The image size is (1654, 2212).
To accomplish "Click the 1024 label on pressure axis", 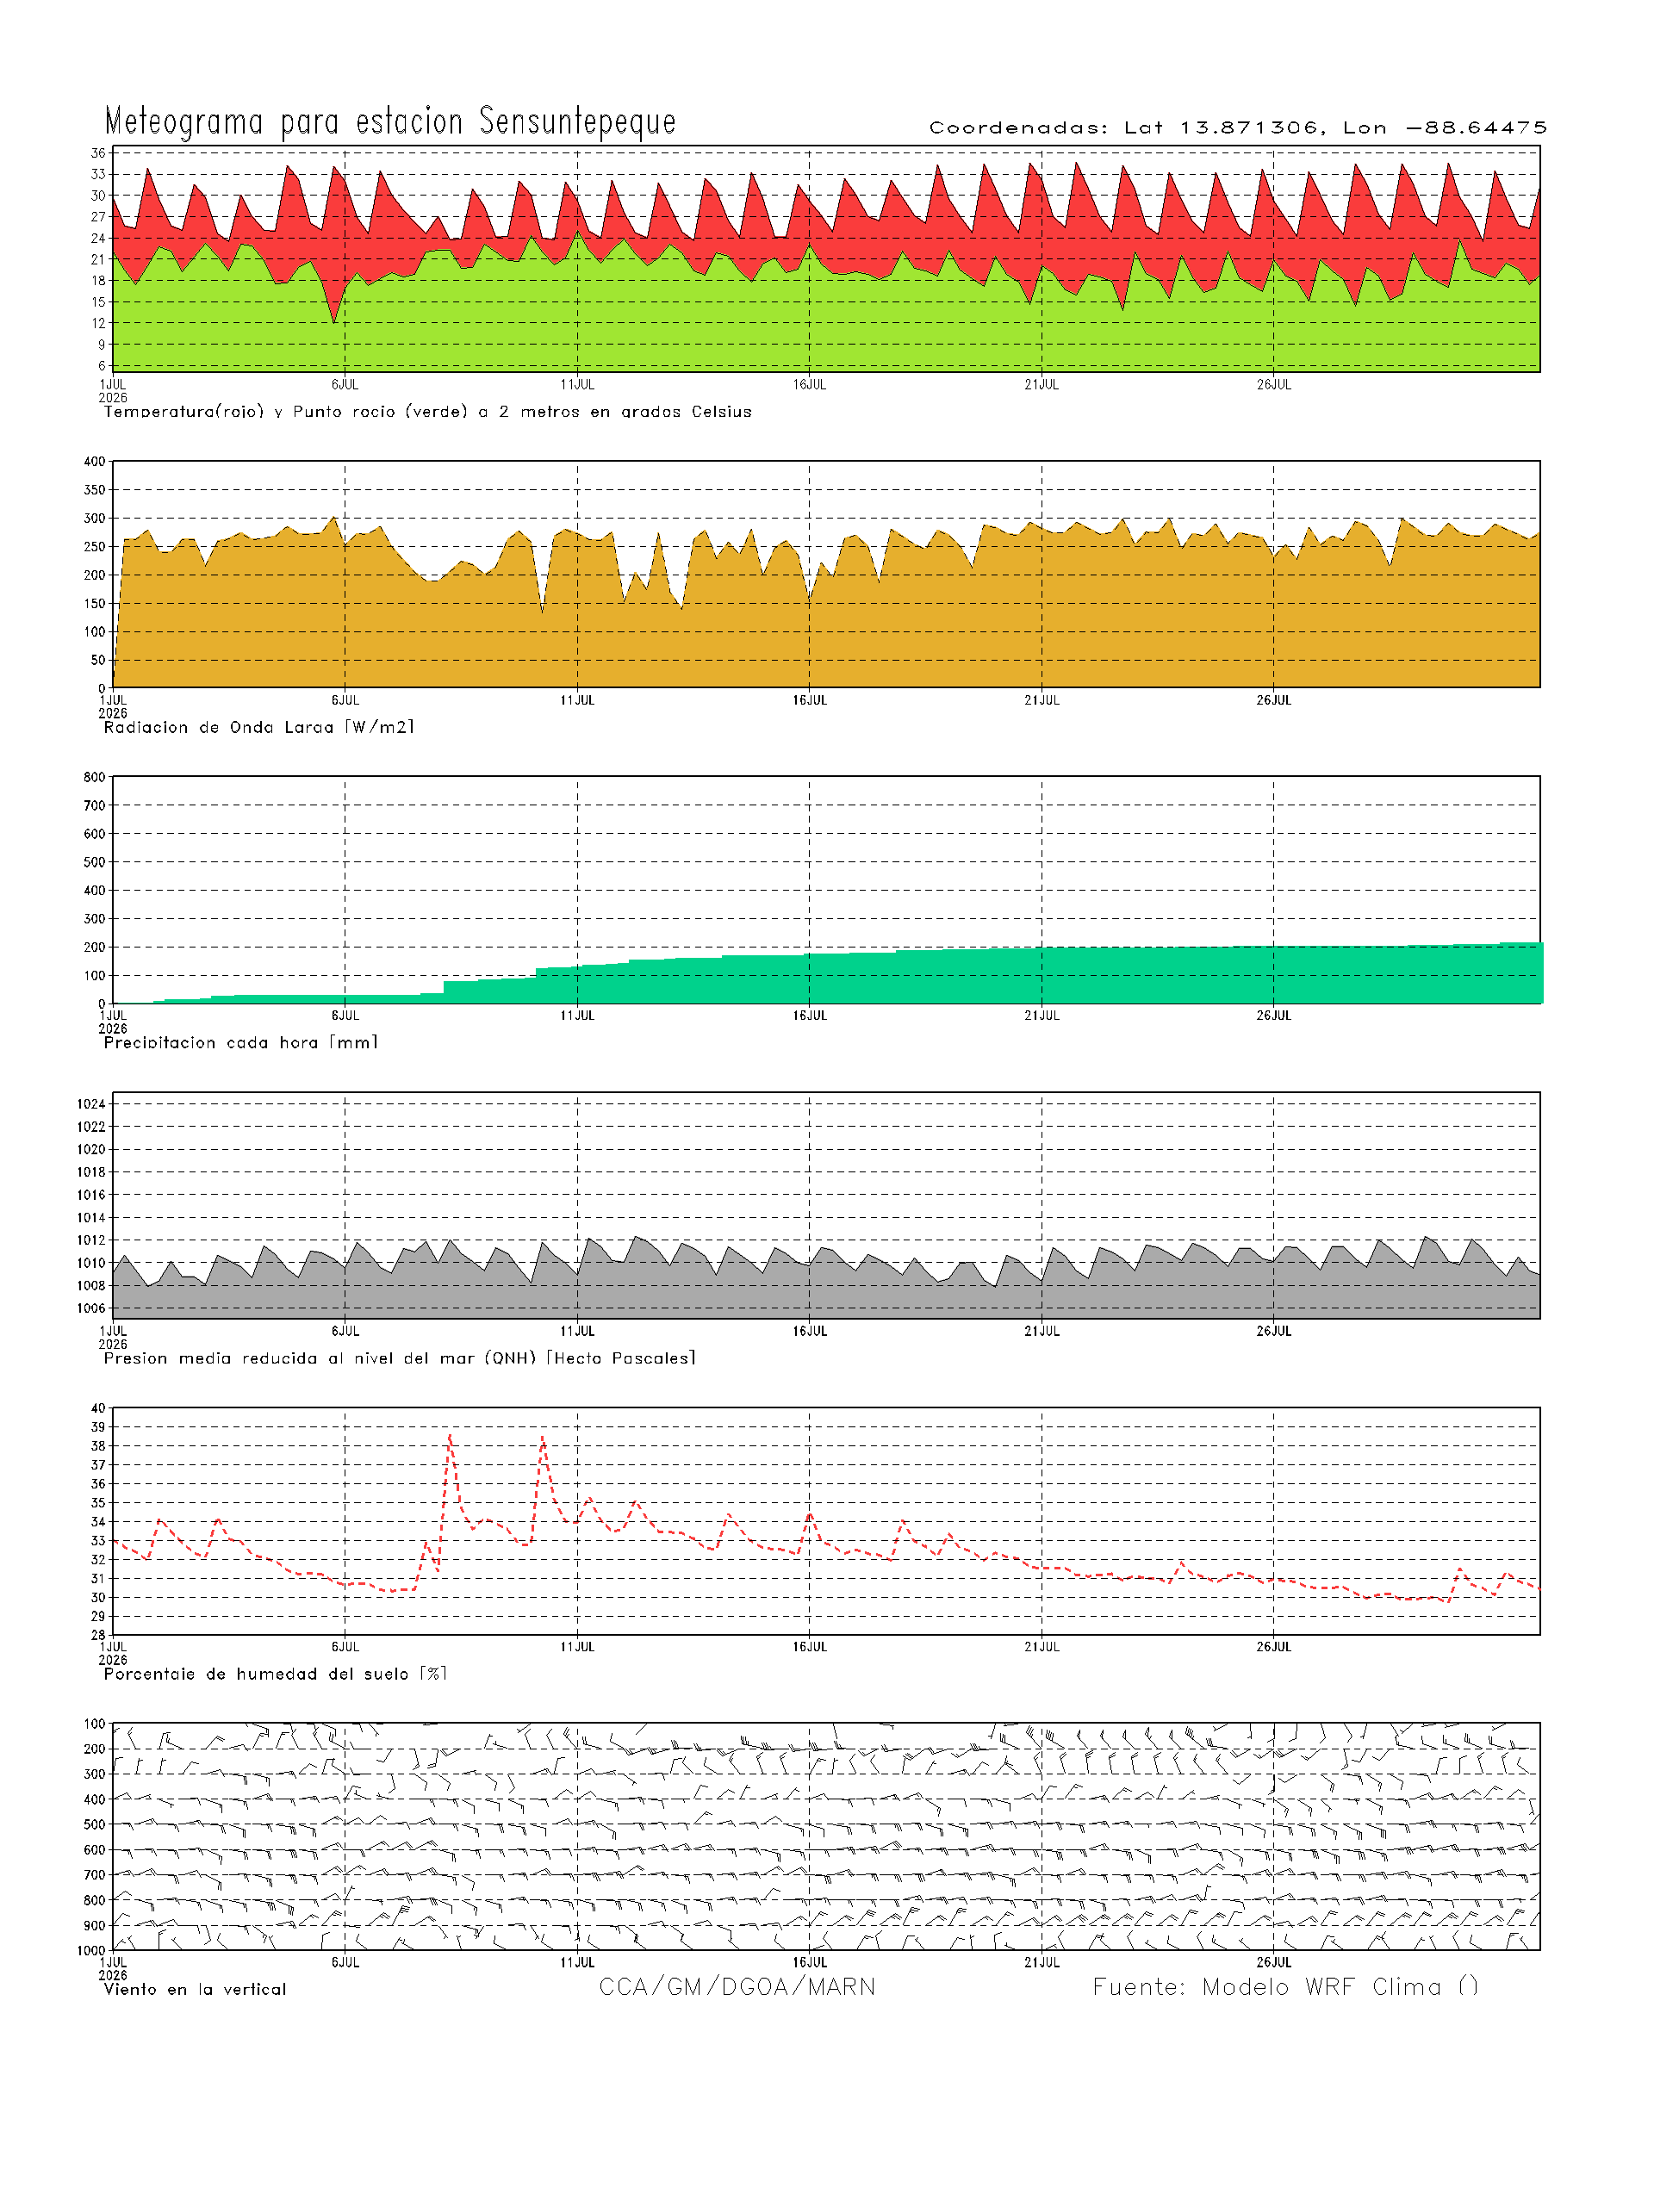I will 91,1104.
